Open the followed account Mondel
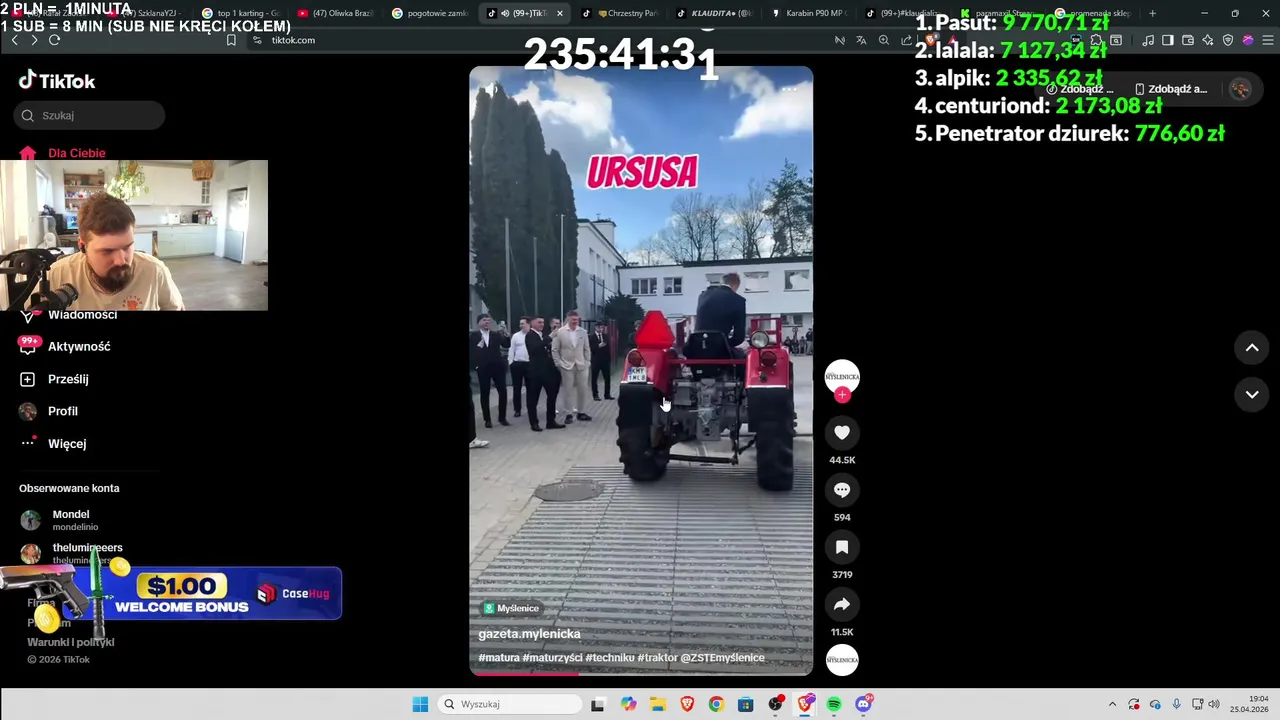The image size is (1280, 720). point(70,520)
